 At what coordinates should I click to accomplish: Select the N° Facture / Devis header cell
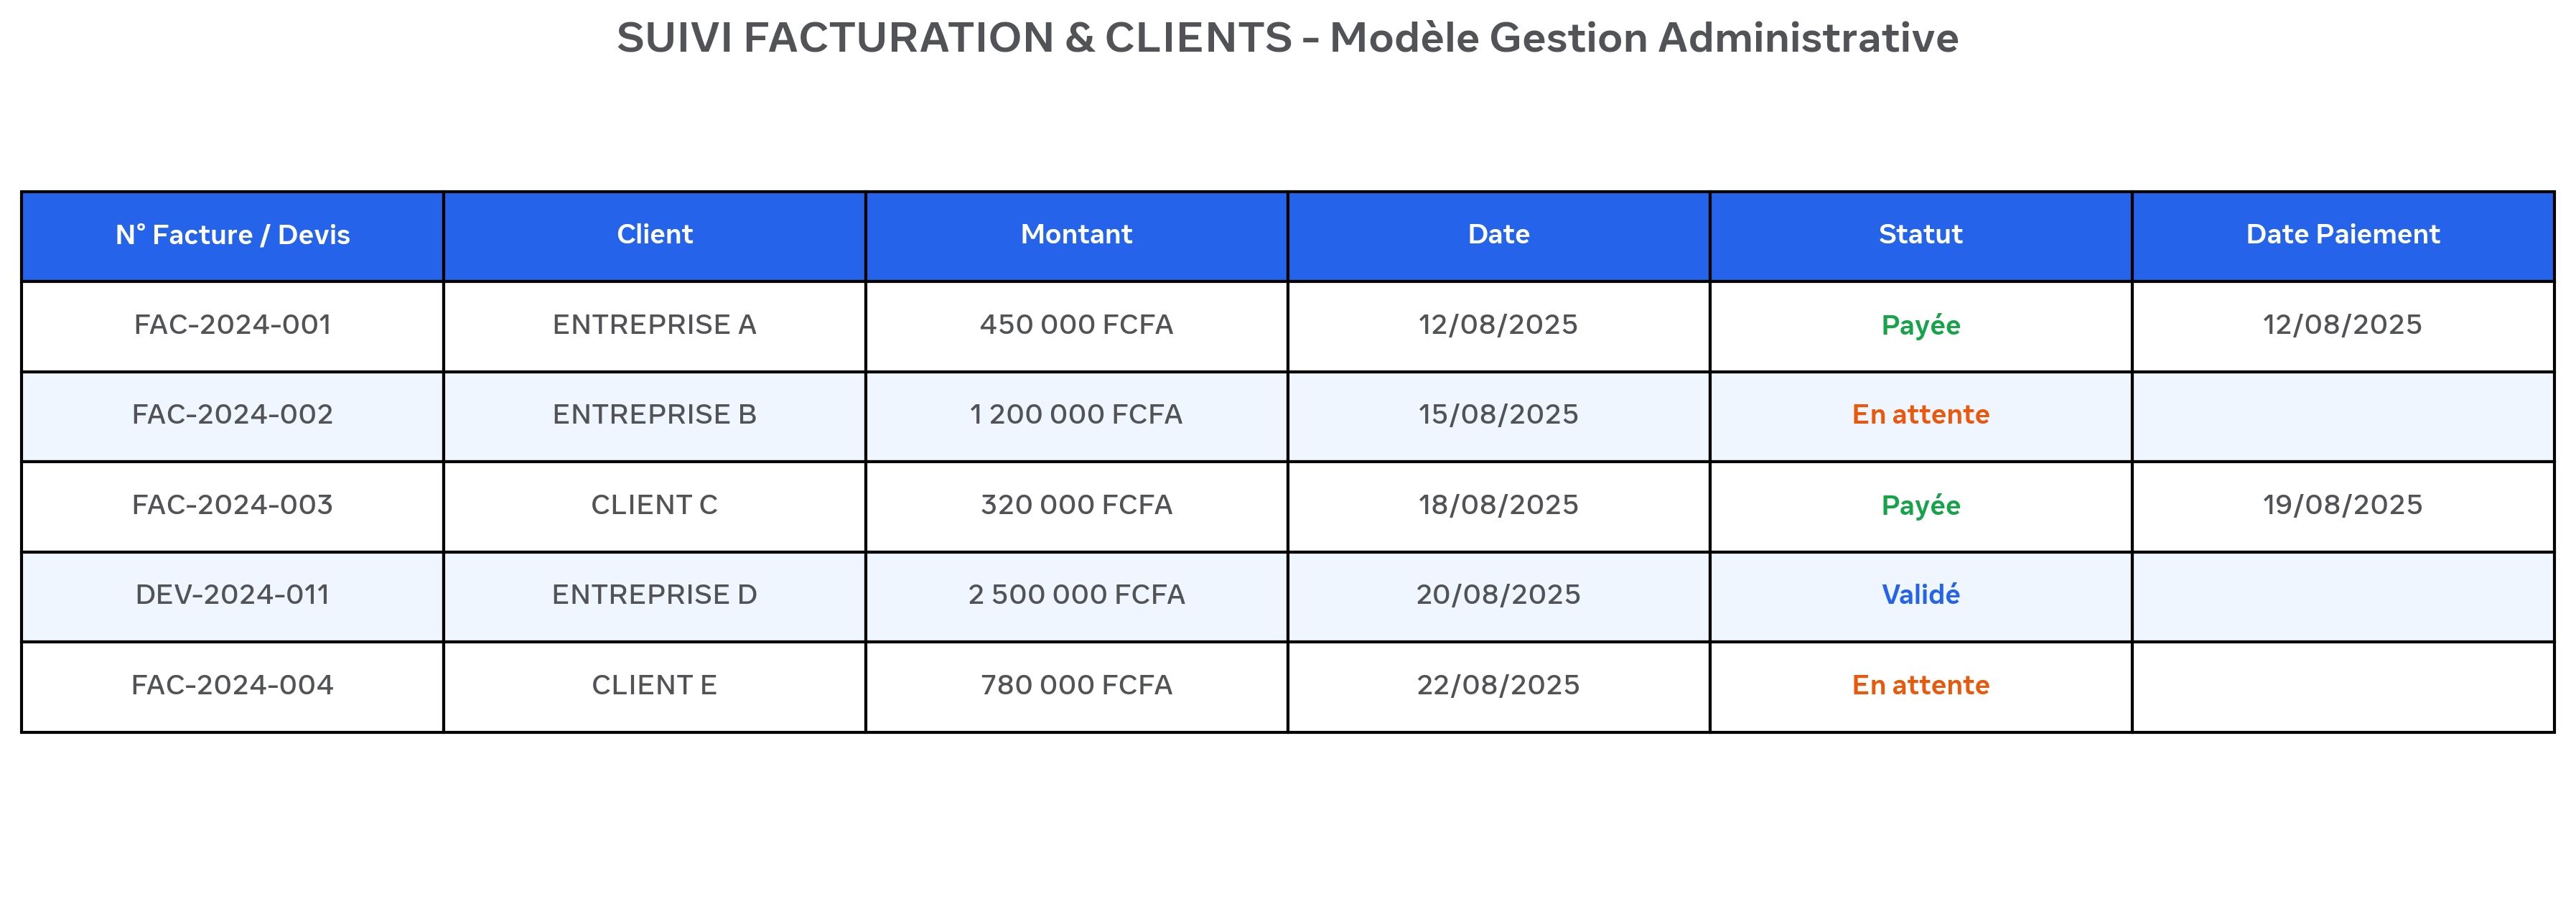(x=232, y=236)
